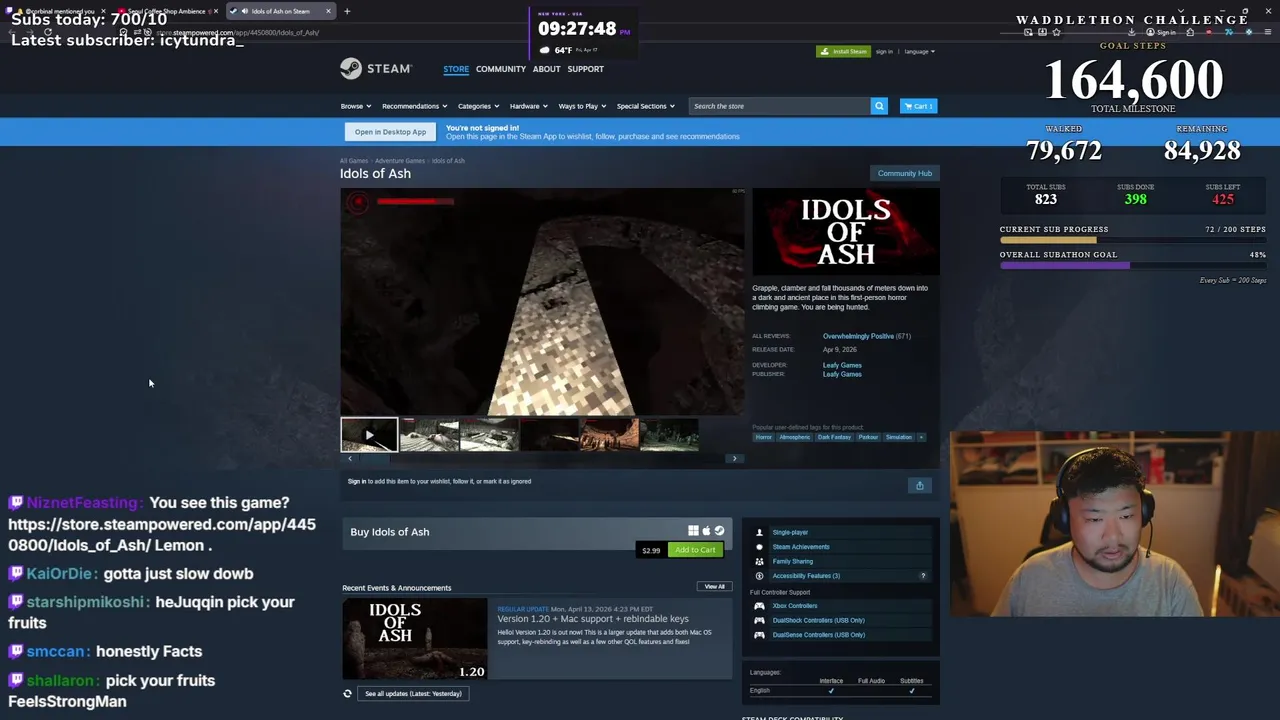The width and height of the screenshot is (1280, 720).
Task: Open the Browse dropdown menu
Action: [x=356, y=106]
